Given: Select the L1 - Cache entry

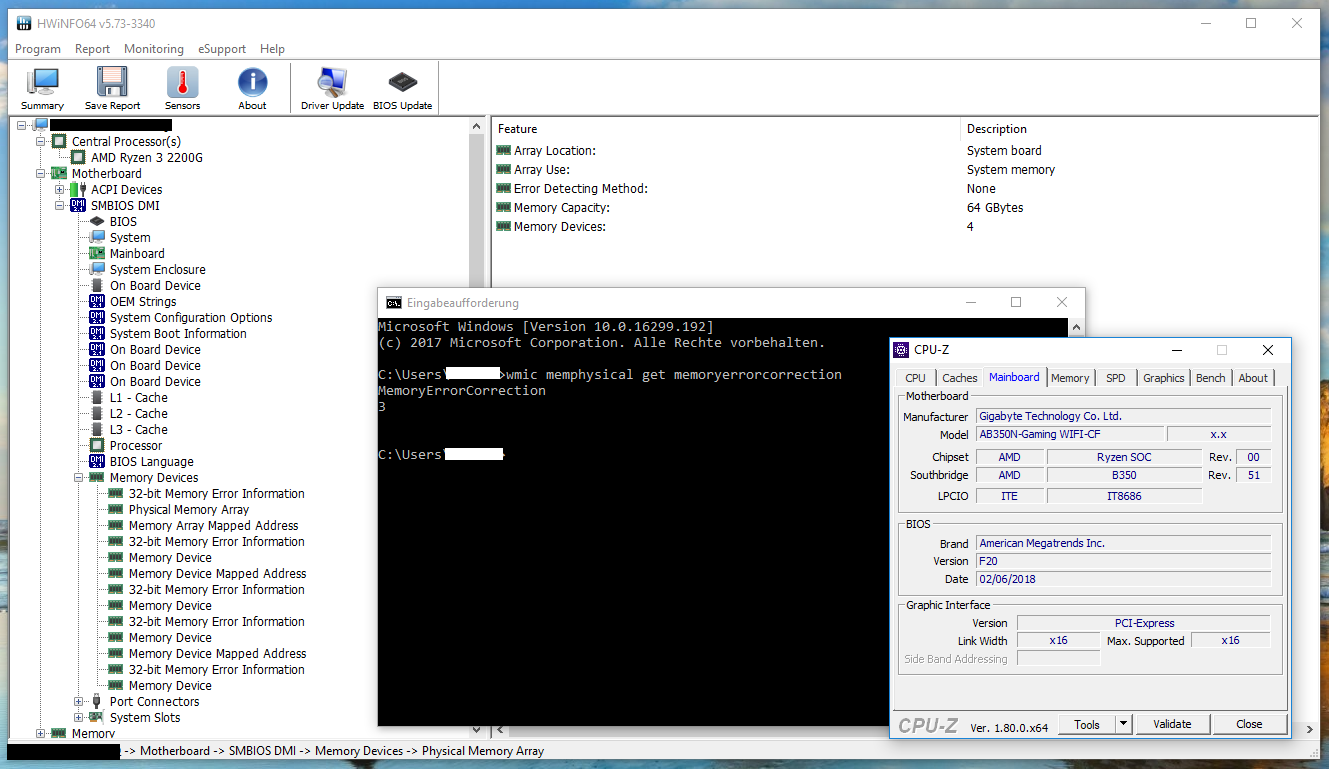Looking at the screenshot, I should pos(138,398).
